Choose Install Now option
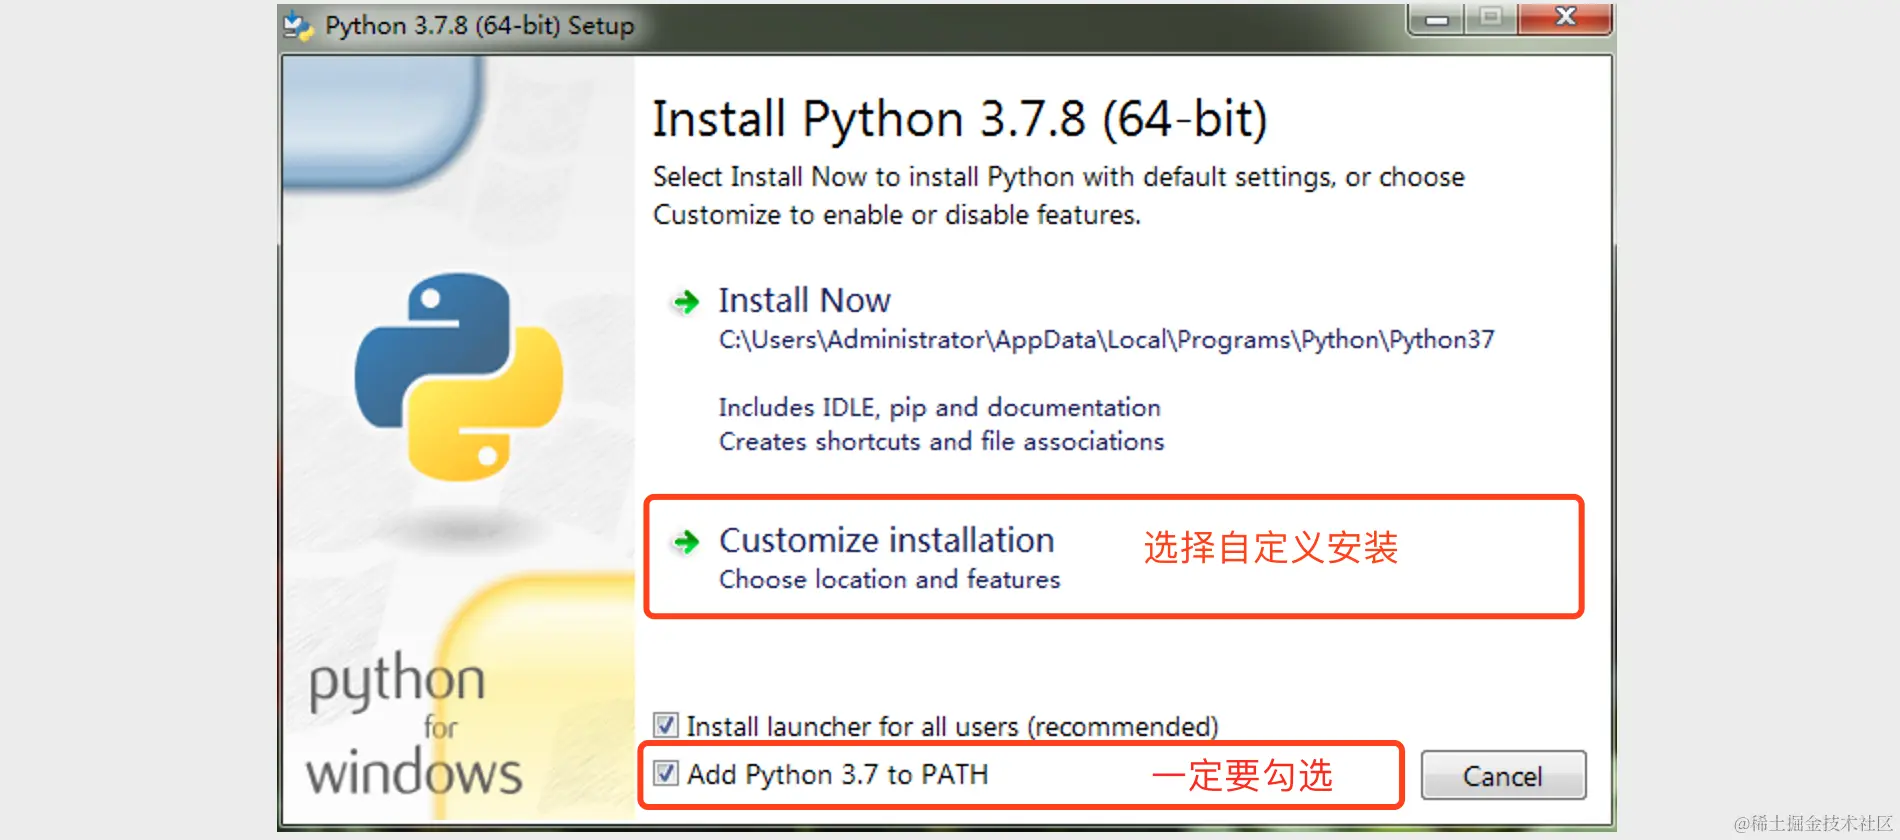Viewport: 1900px width, 840px height. 804,300
